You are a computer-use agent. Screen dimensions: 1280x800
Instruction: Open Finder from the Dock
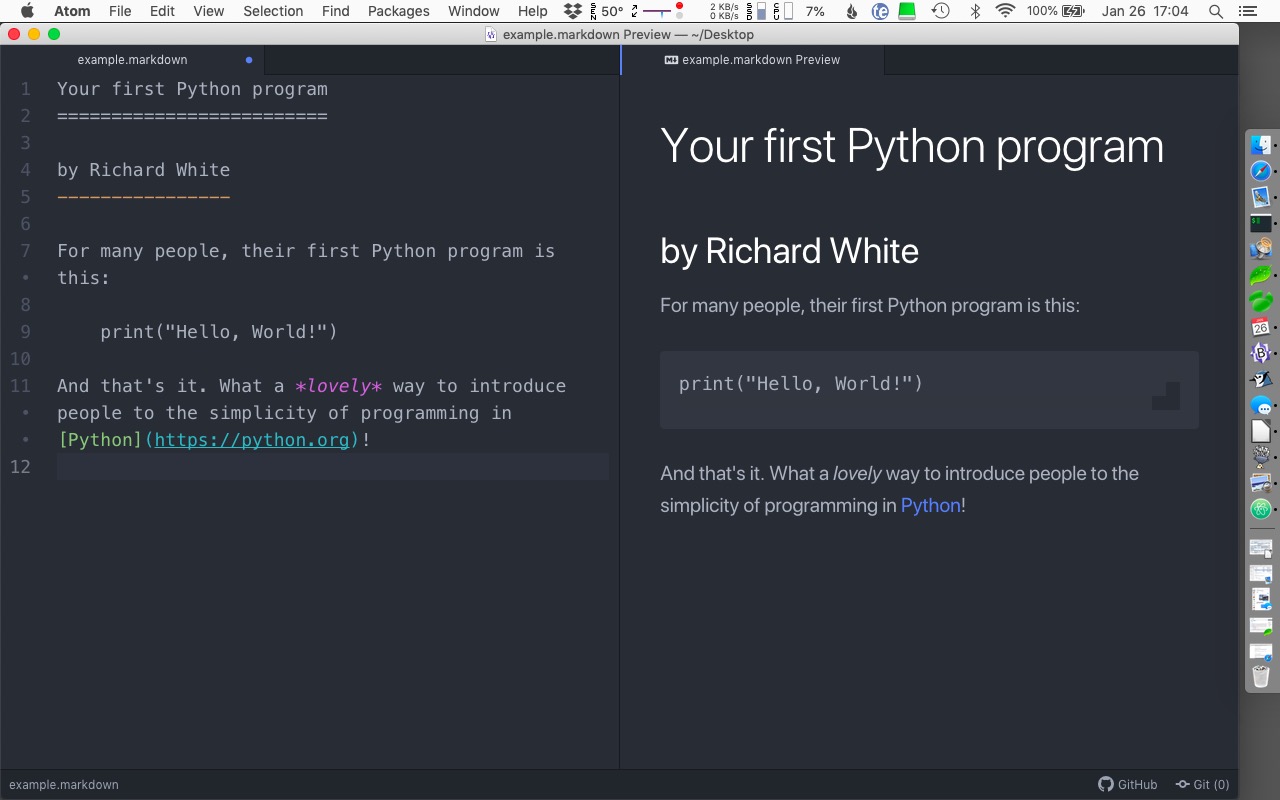[x=1260, y=144]
